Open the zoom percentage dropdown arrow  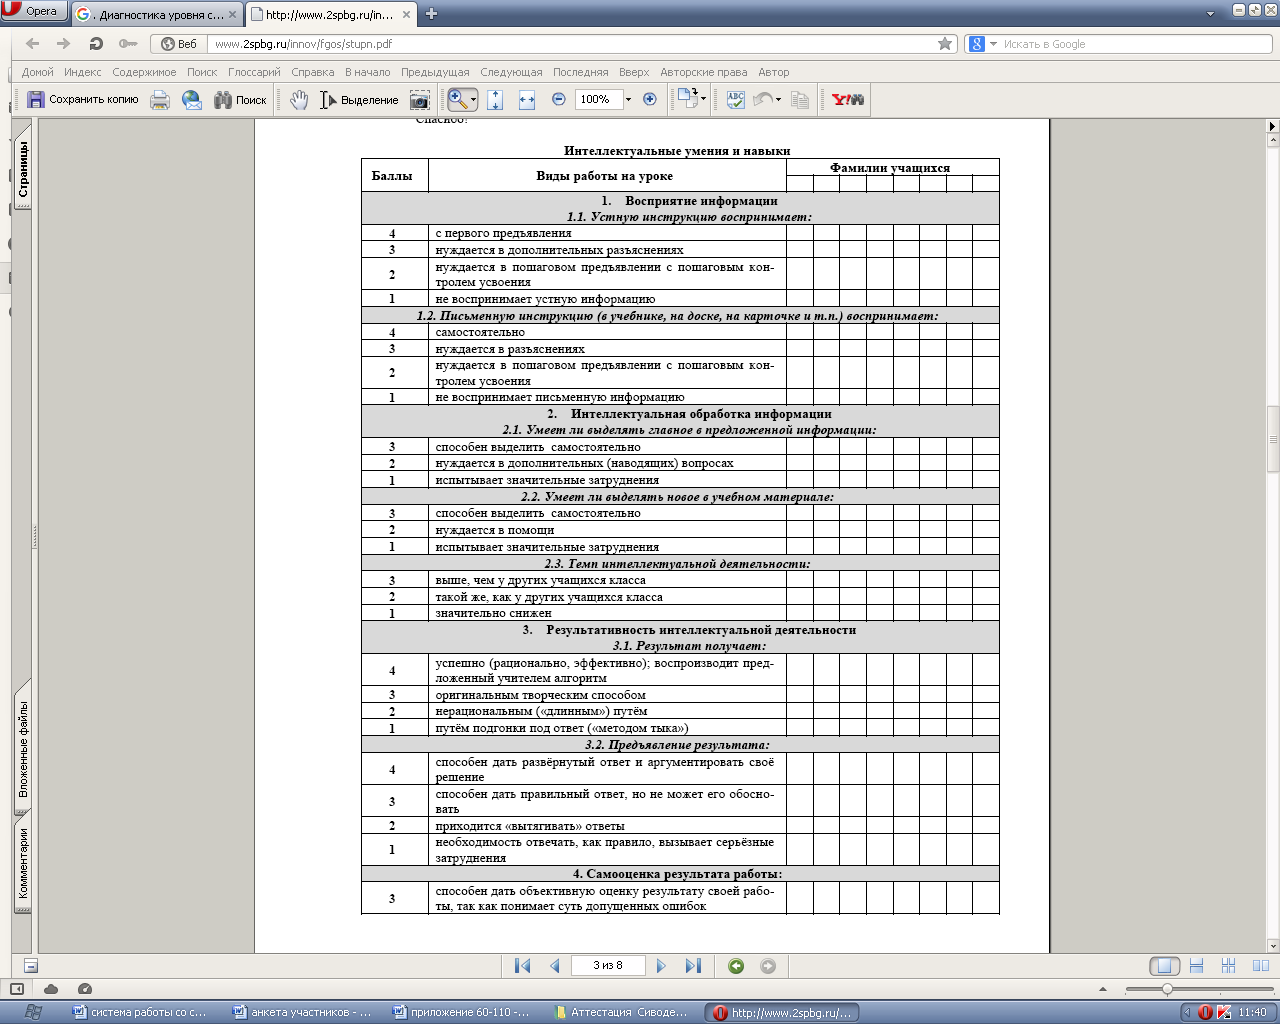tap(628, 99)
